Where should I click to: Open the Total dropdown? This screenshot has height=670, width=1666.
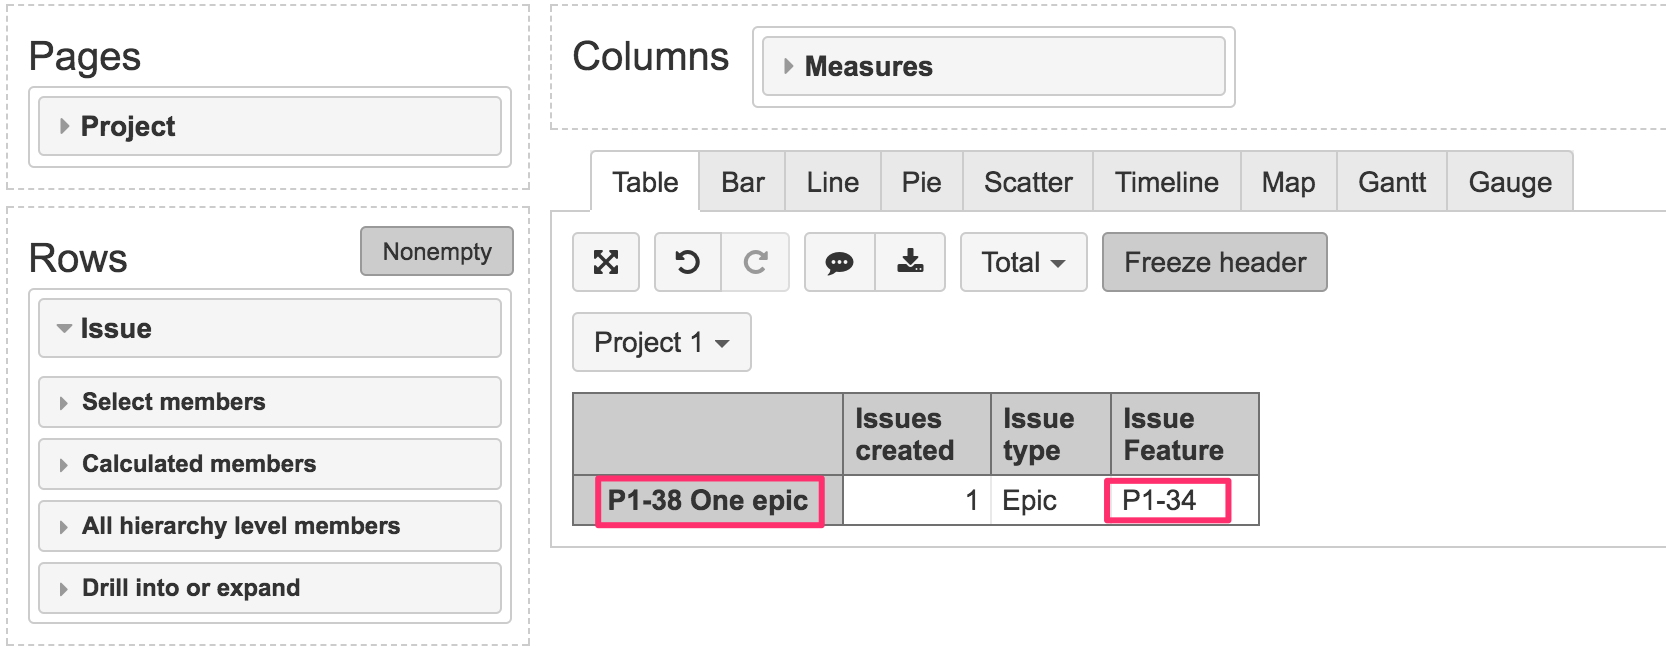click(1023, 262)
